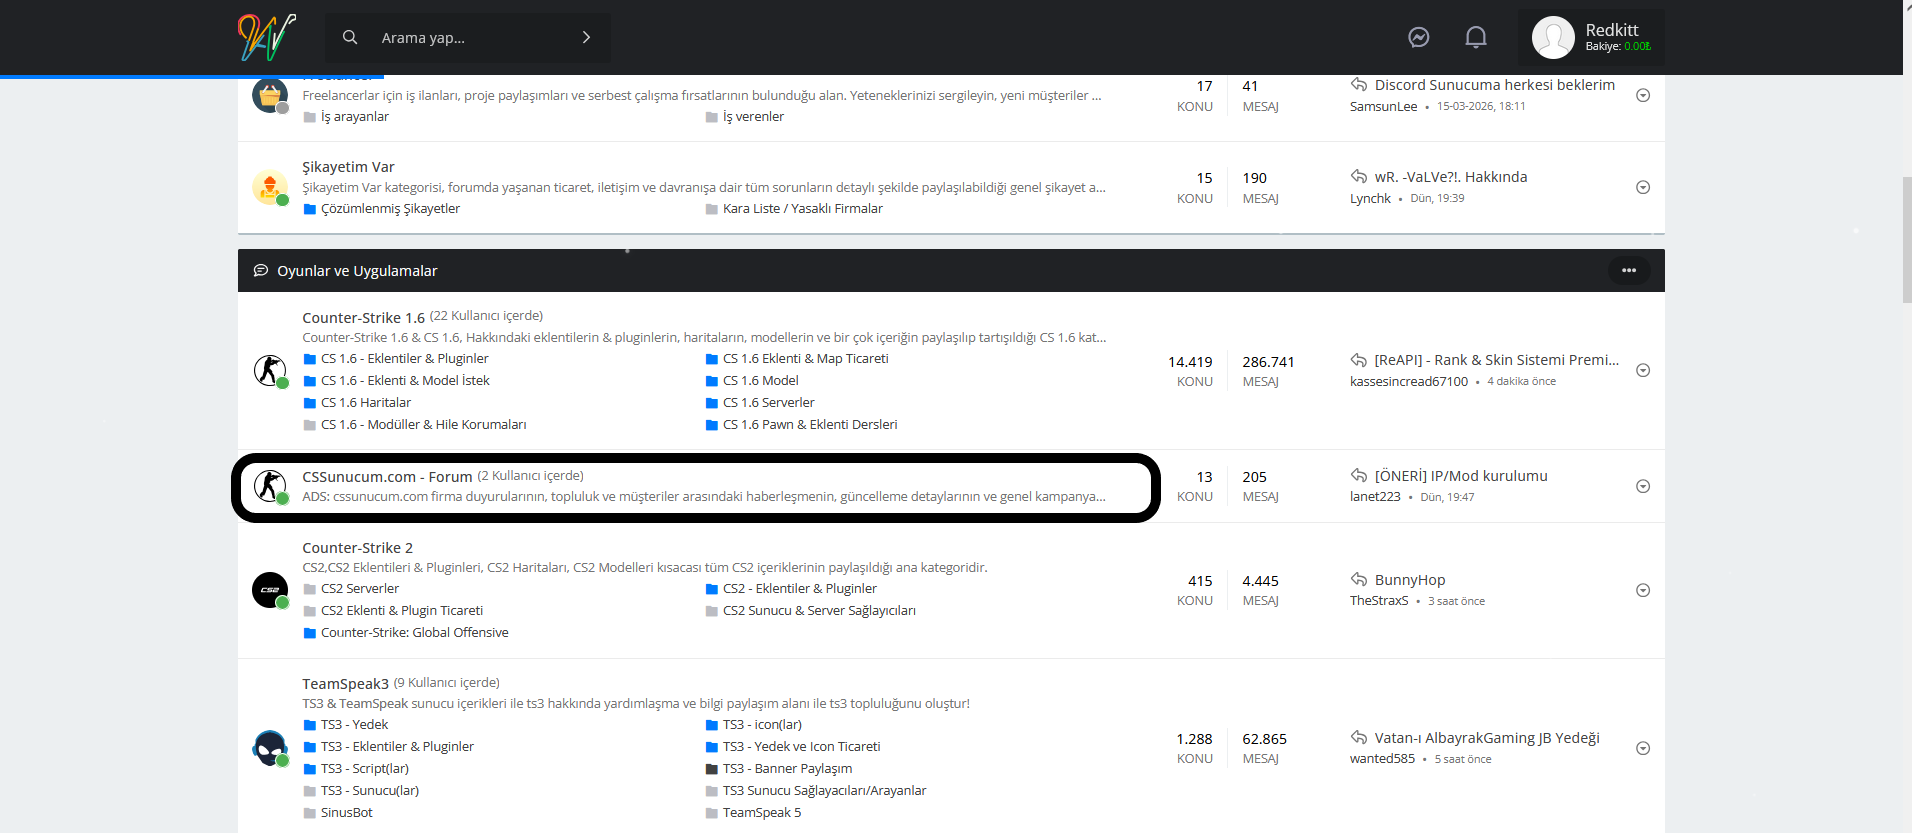Open the Şikayetim Var forum
Image resolution: width=1912 pixels, height=833 pixels.
pos(348,167)
